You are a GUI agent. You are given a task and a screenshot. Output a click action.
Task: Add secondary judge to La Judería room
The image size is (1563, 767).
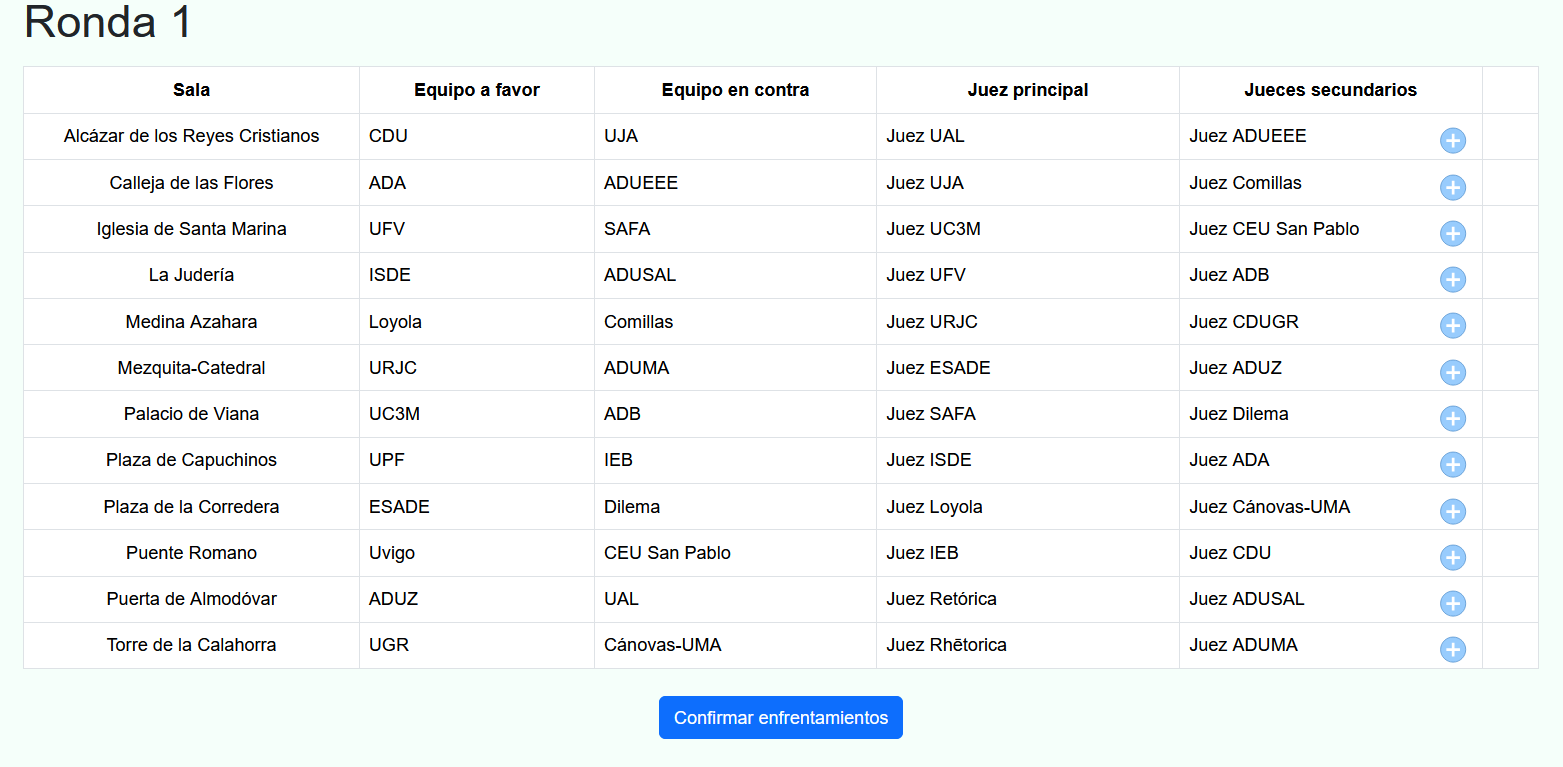(x=1452, y=279)
